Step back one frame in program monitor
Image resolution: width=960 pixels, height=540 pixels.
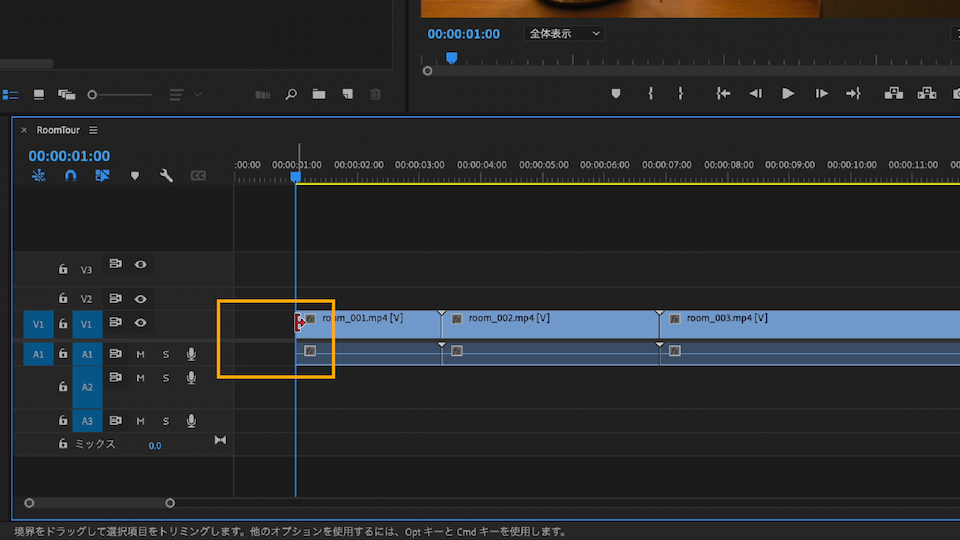tap(755, 93)
